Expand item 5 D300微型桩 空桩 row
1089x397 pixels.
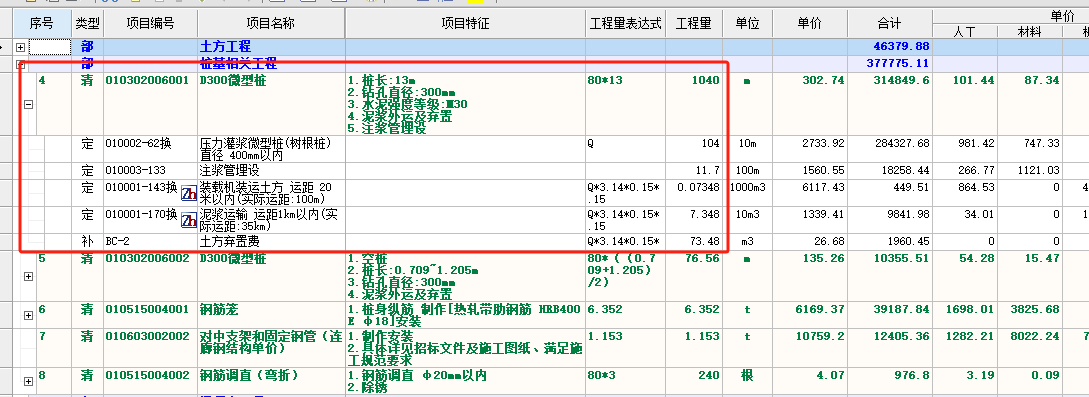[x=28, y=276]
